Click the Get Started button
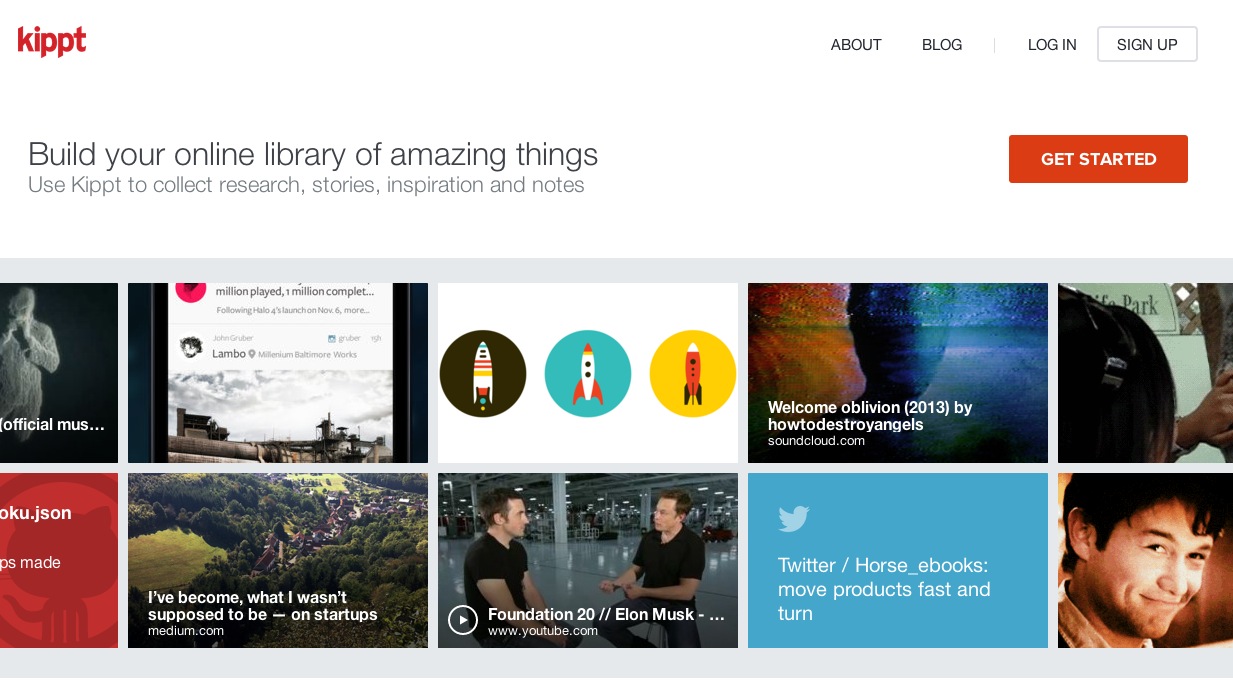 coord(1098,159)
